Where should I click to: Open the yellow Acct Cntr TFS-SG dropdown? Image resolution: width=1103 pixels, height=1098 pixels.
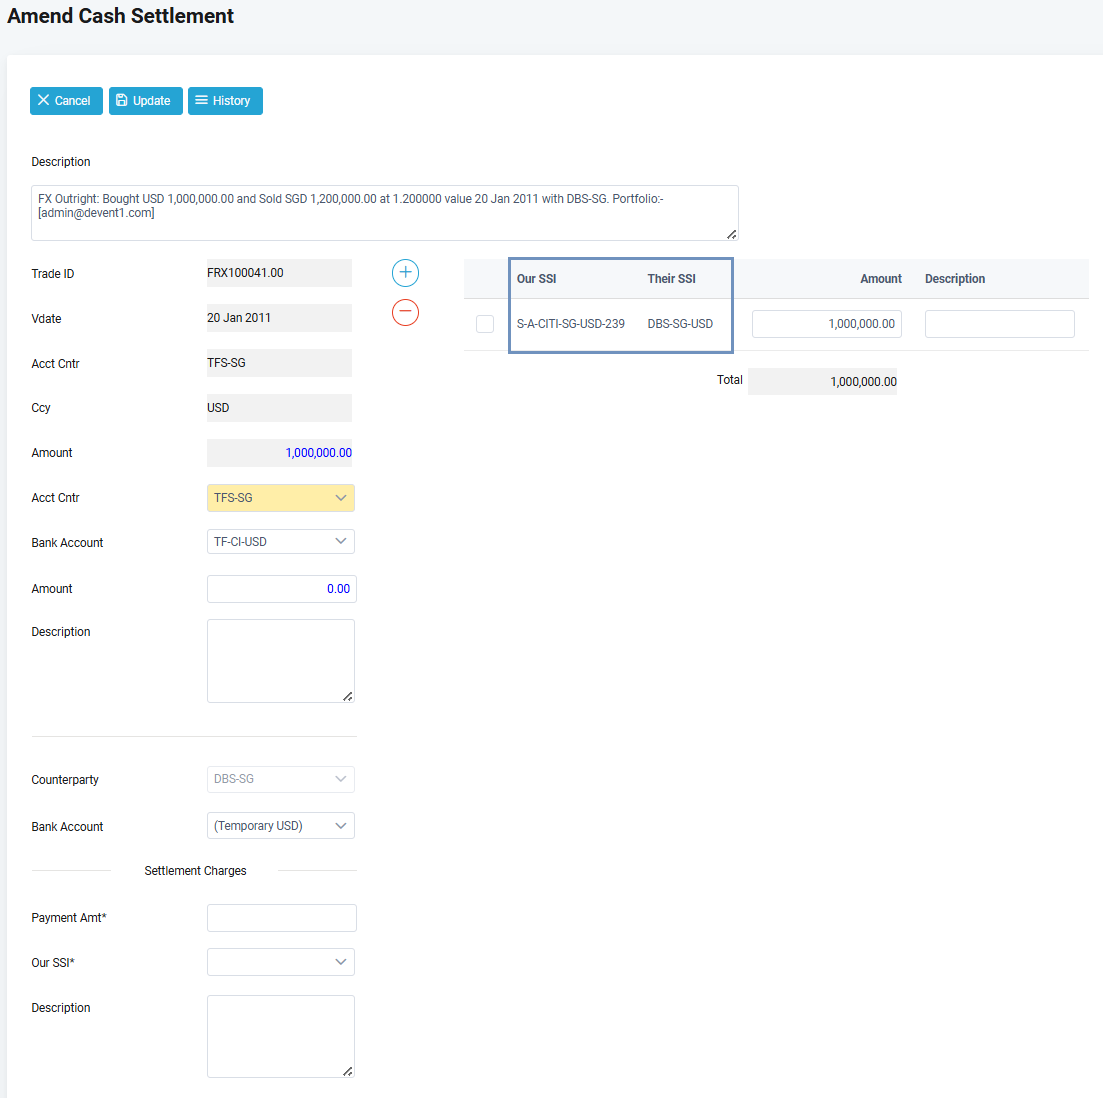tap(281, 498)
